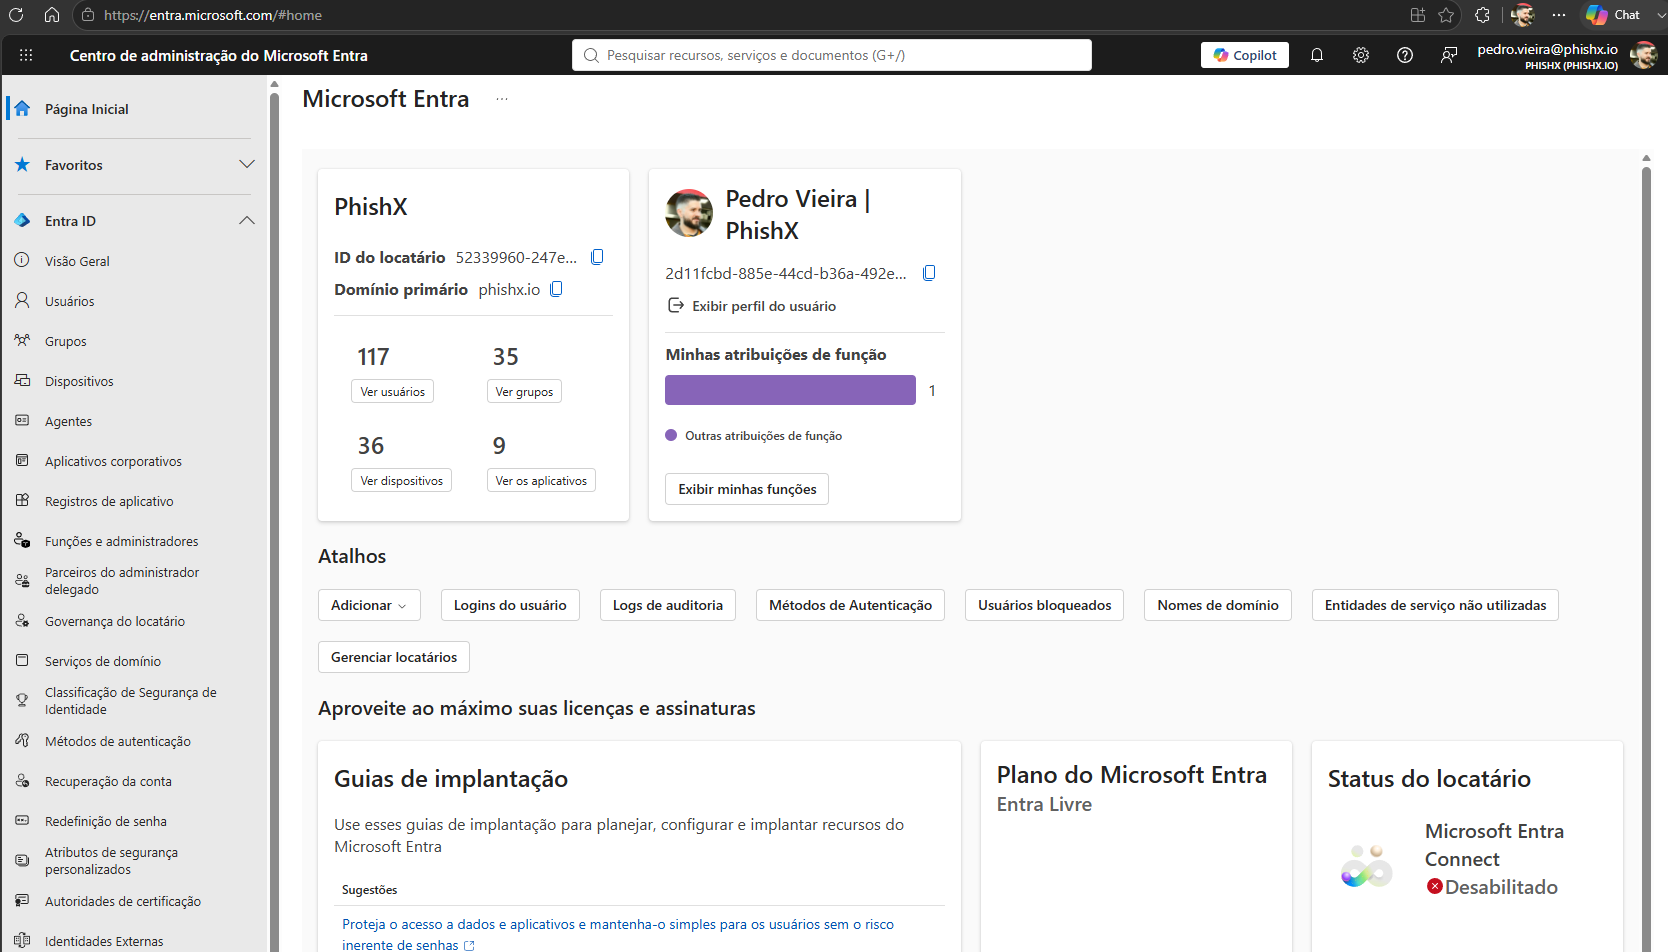Open the app launcher waffle icon

click(26, 55)
